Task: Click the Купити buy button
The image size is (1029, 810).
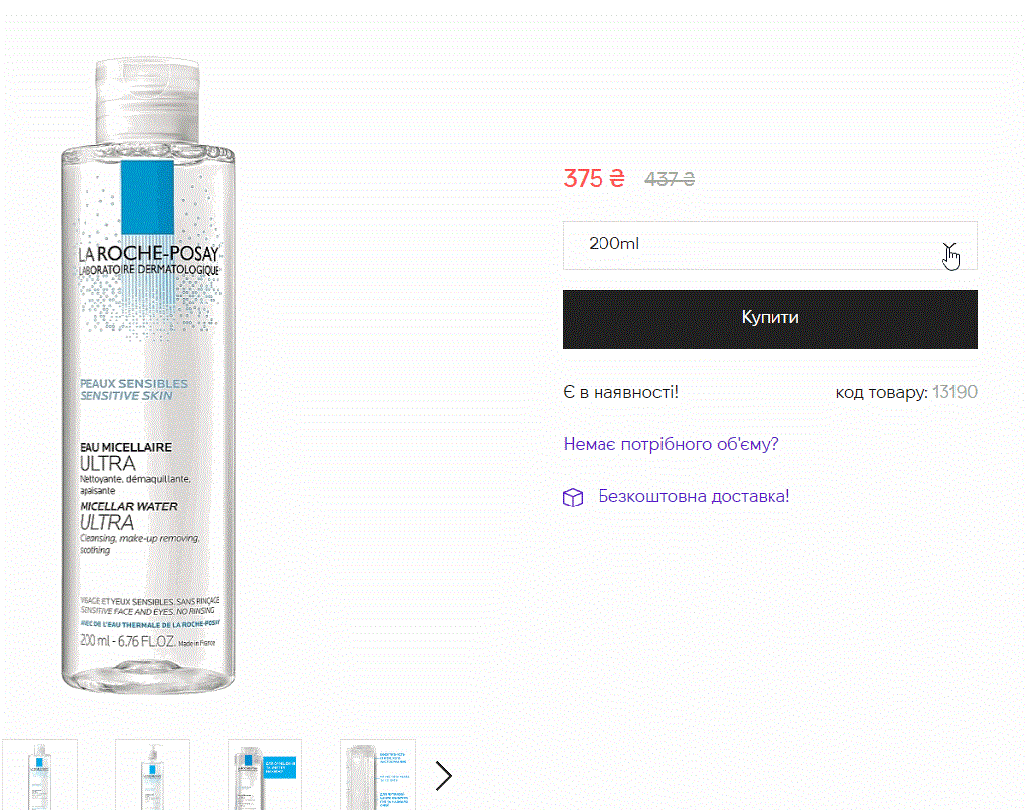Action: (770, 319)
